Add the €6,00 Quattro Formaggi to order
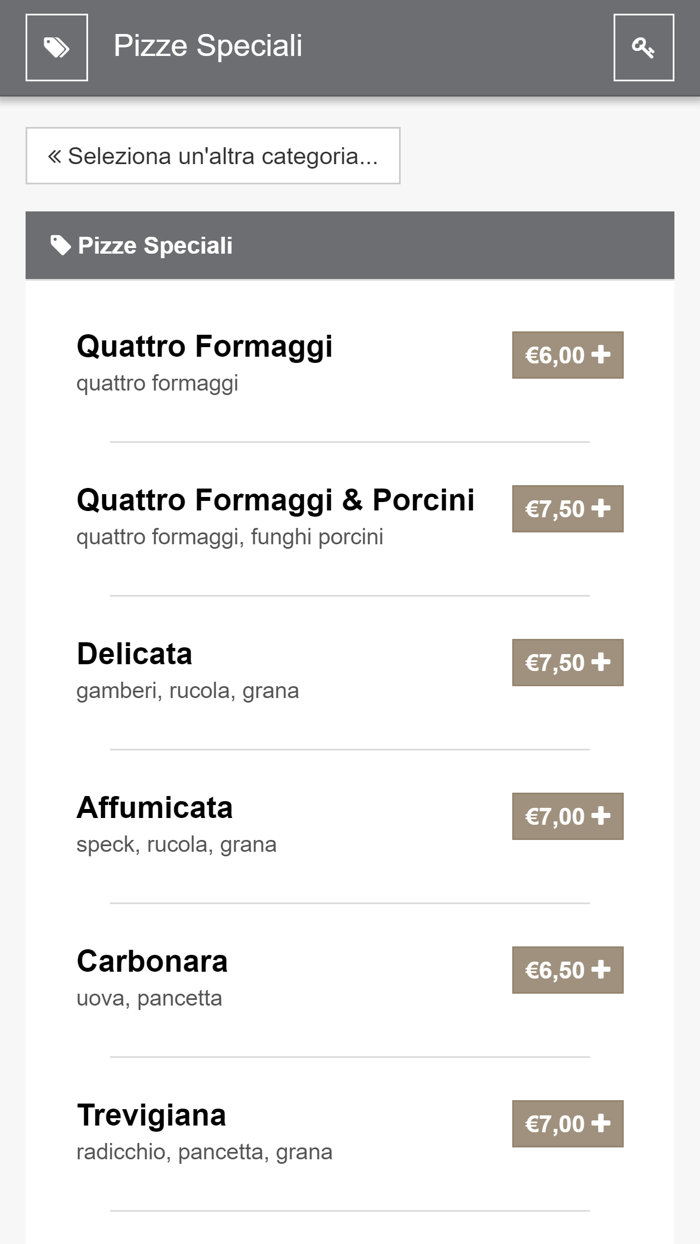Screen dimensions: 700x1244 pos(567,354)
